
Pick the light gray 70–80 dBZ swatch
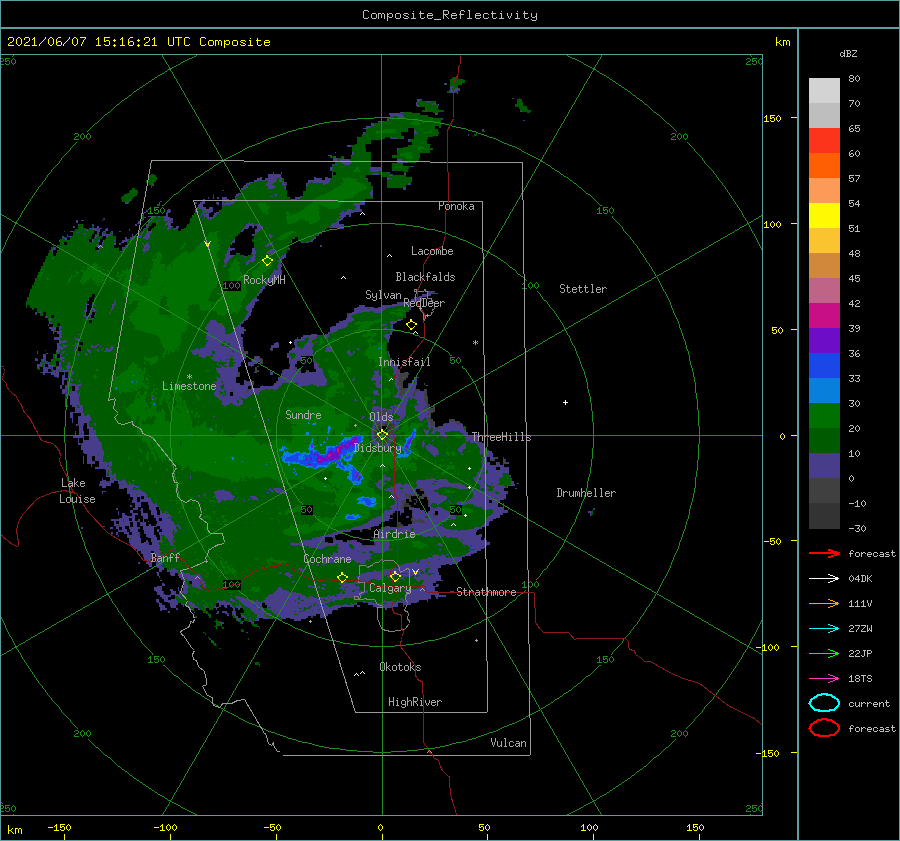click(x=824, y=91)
